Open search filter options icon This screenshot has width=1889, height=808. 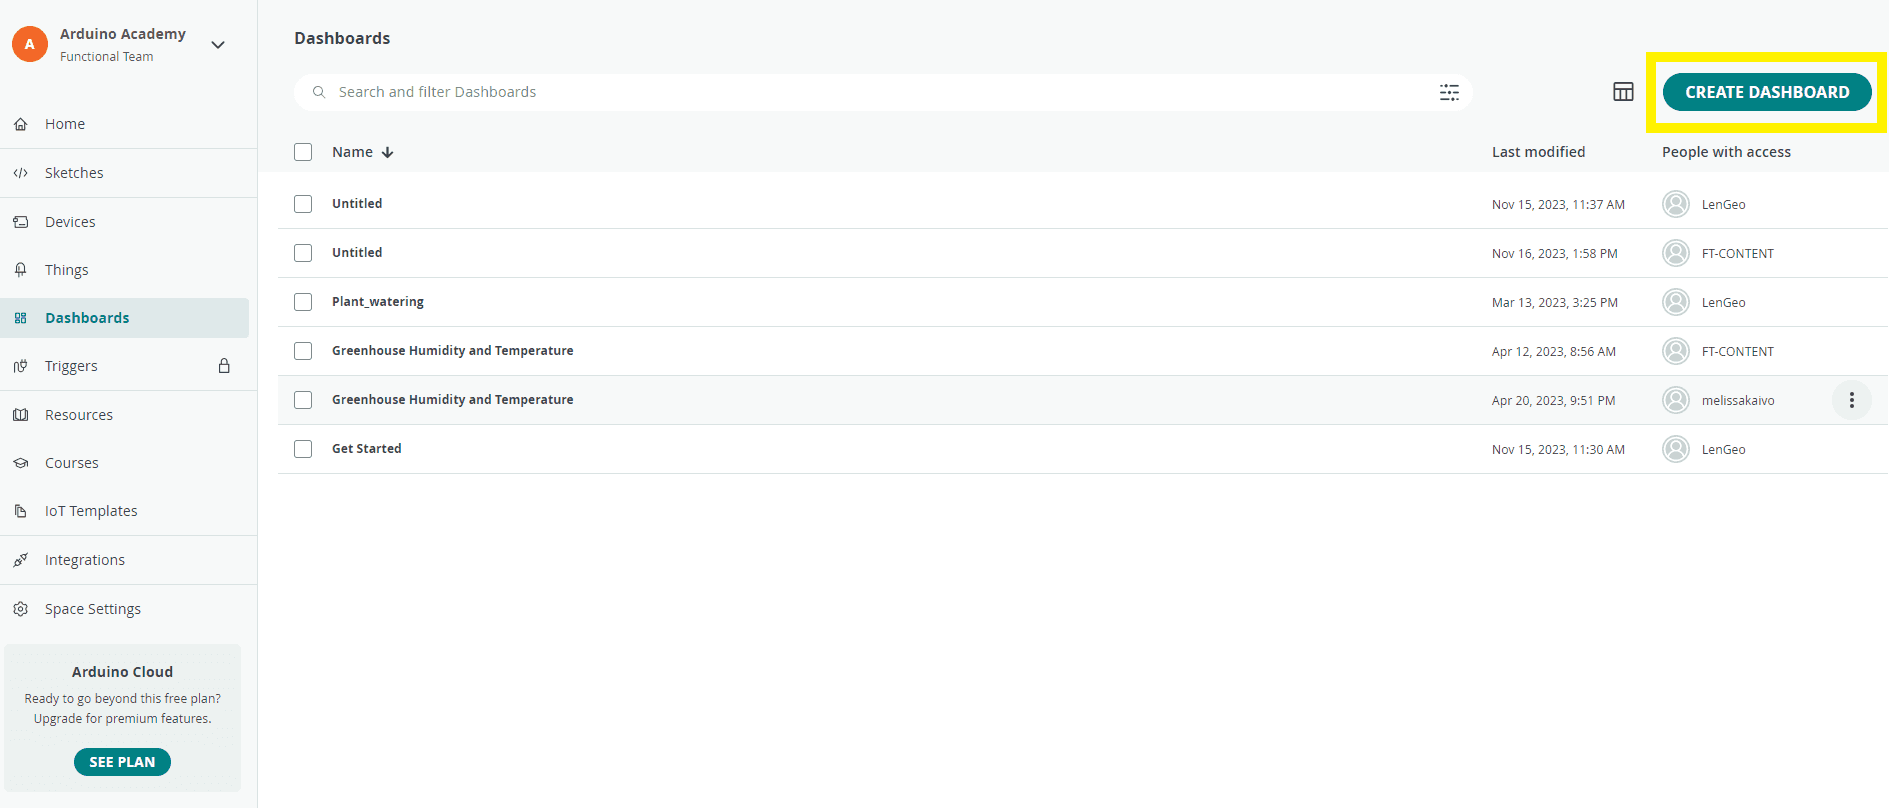coord(1449,92)
